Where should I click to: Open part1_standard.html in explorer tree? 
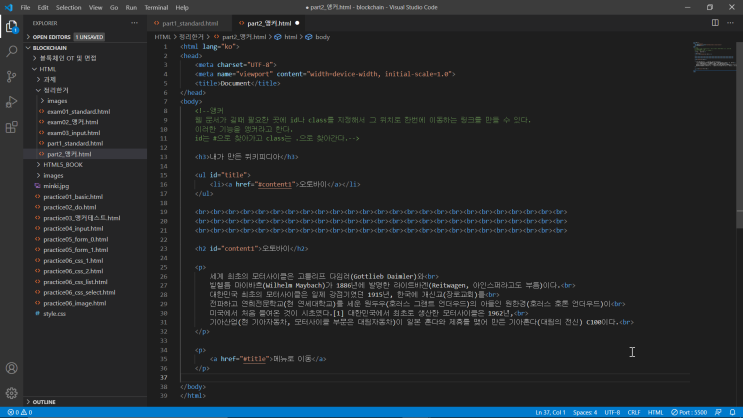click(75, 143)
